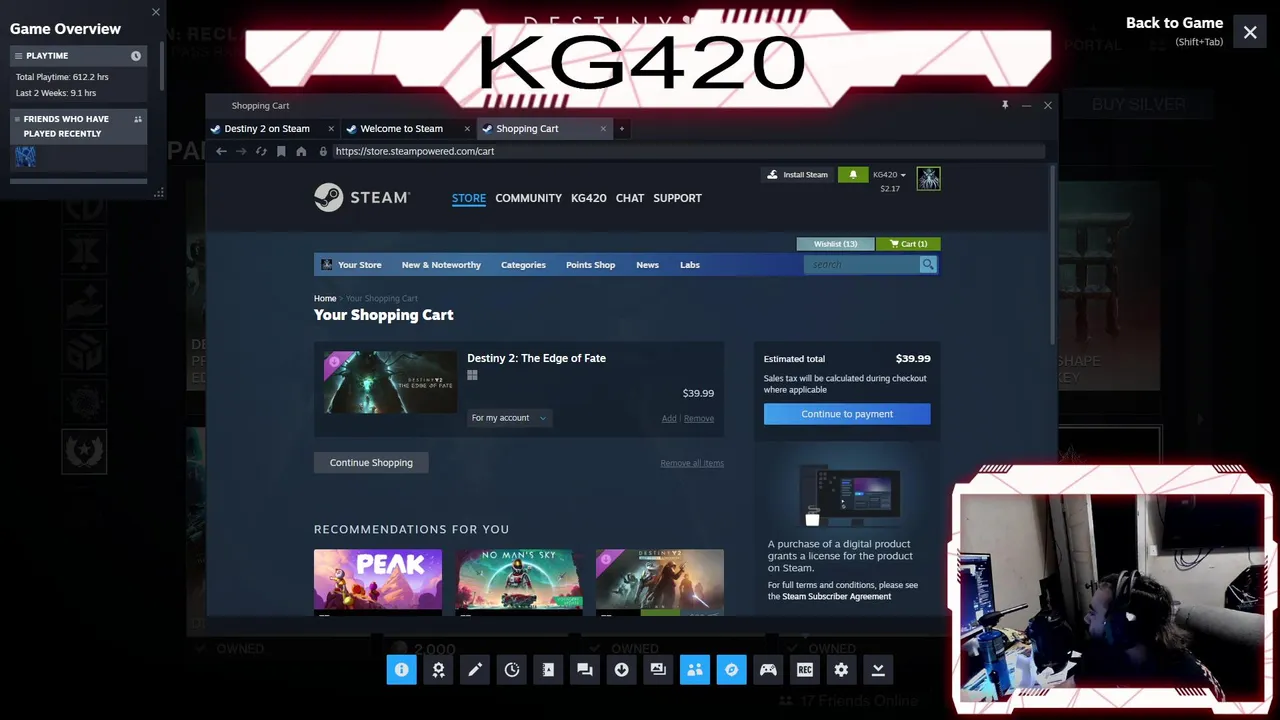Click the profile avatar at top right
The width and height of the screenshot is (1280, 720).
click(928, 178)
